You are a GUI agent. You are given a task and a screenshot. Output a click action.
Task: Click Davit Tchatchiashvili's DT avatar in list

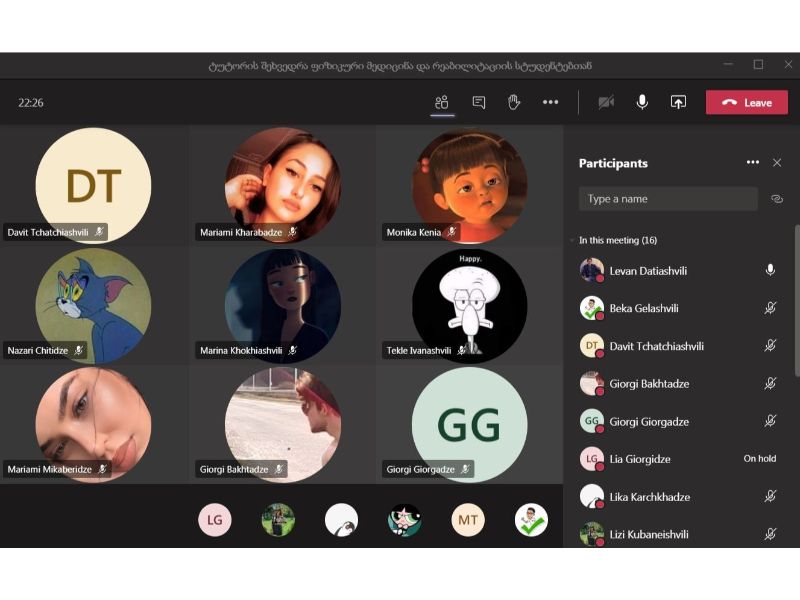point(592,345)
